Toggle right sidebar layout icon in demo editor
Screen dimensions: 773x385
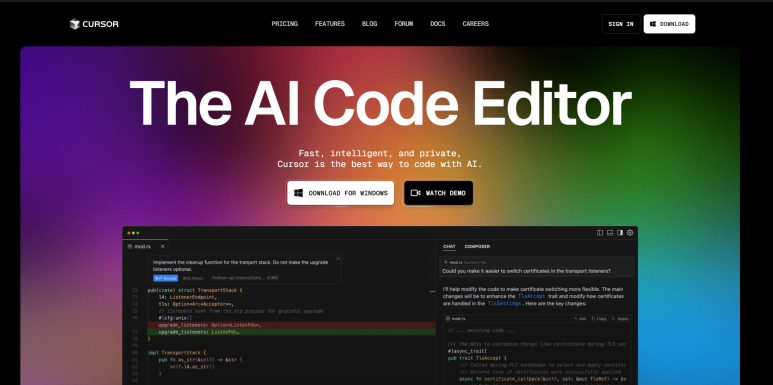pyautogui.click(x=620, y=233)
